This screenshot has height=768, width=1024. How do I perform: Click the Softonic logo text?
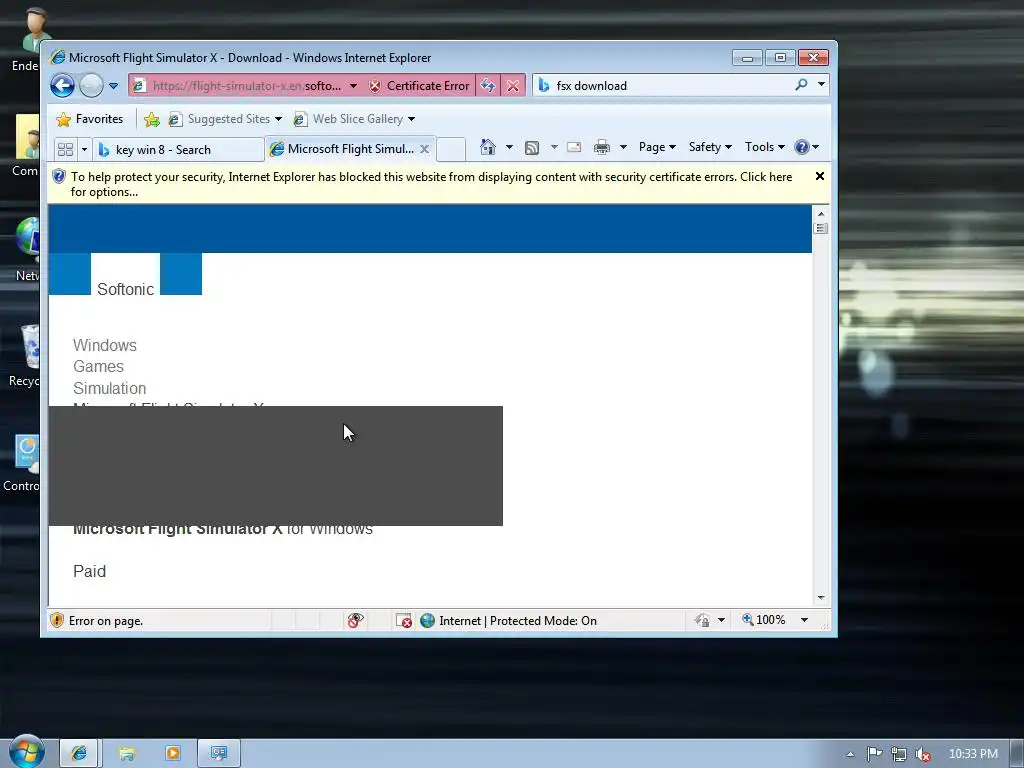[x=125, y=289]
